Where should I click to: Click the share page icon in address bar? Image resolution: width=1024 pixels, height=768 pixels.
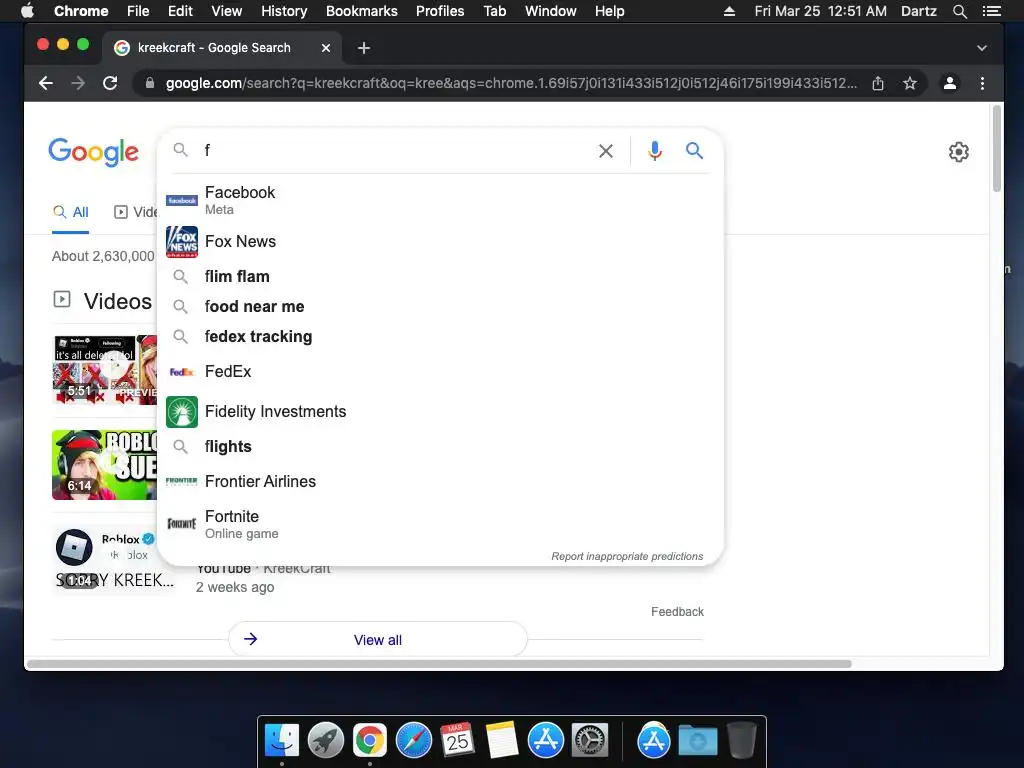pyautogui.click(x=878, y=83)
